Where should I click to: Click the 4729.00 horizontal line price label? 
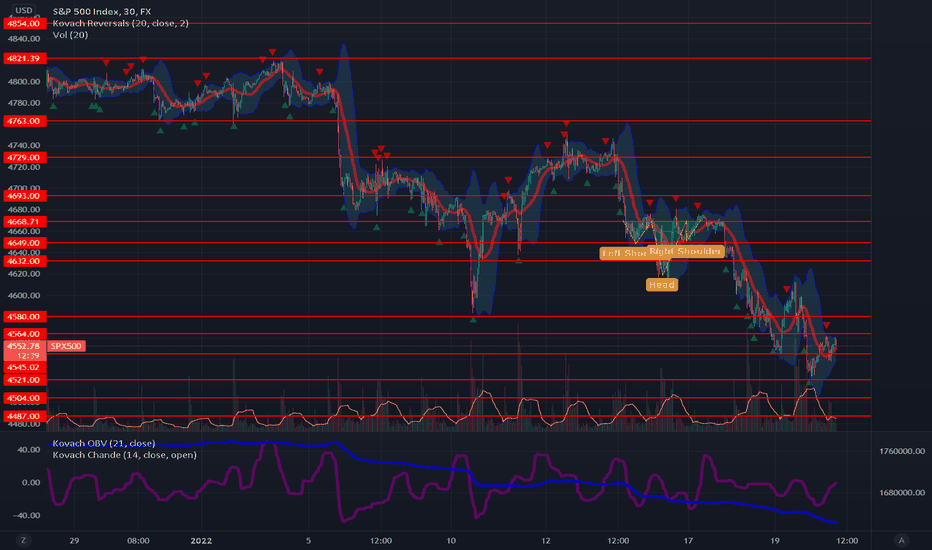[24, 158]
